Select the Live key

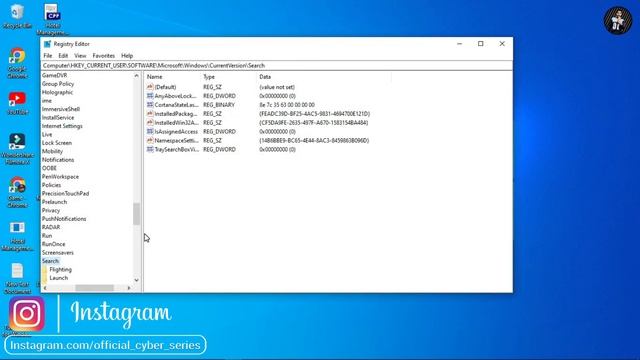tap(47, 134)
